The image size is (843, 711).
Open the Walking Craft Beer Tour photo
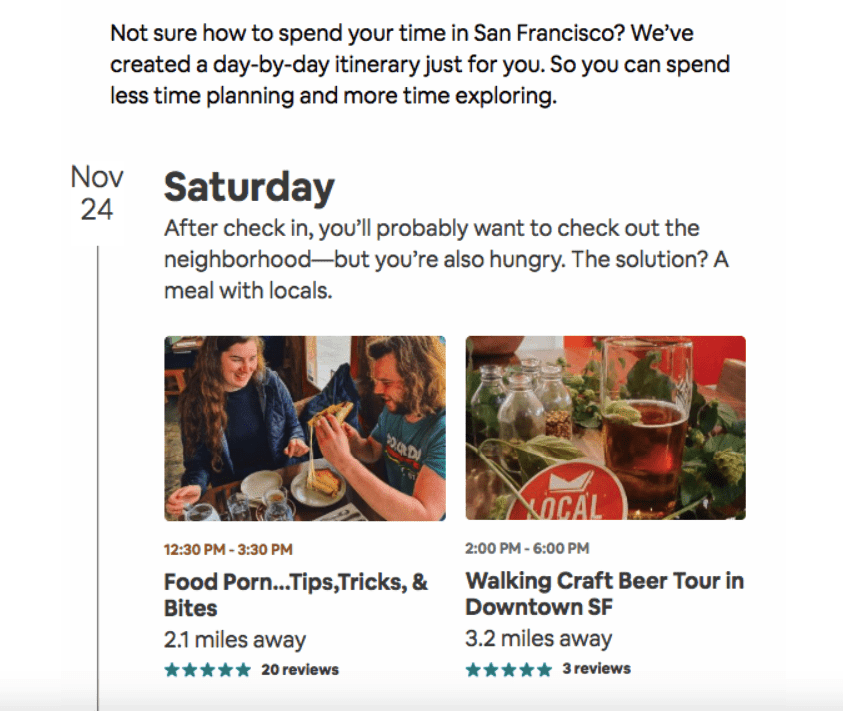coord(605,428)
